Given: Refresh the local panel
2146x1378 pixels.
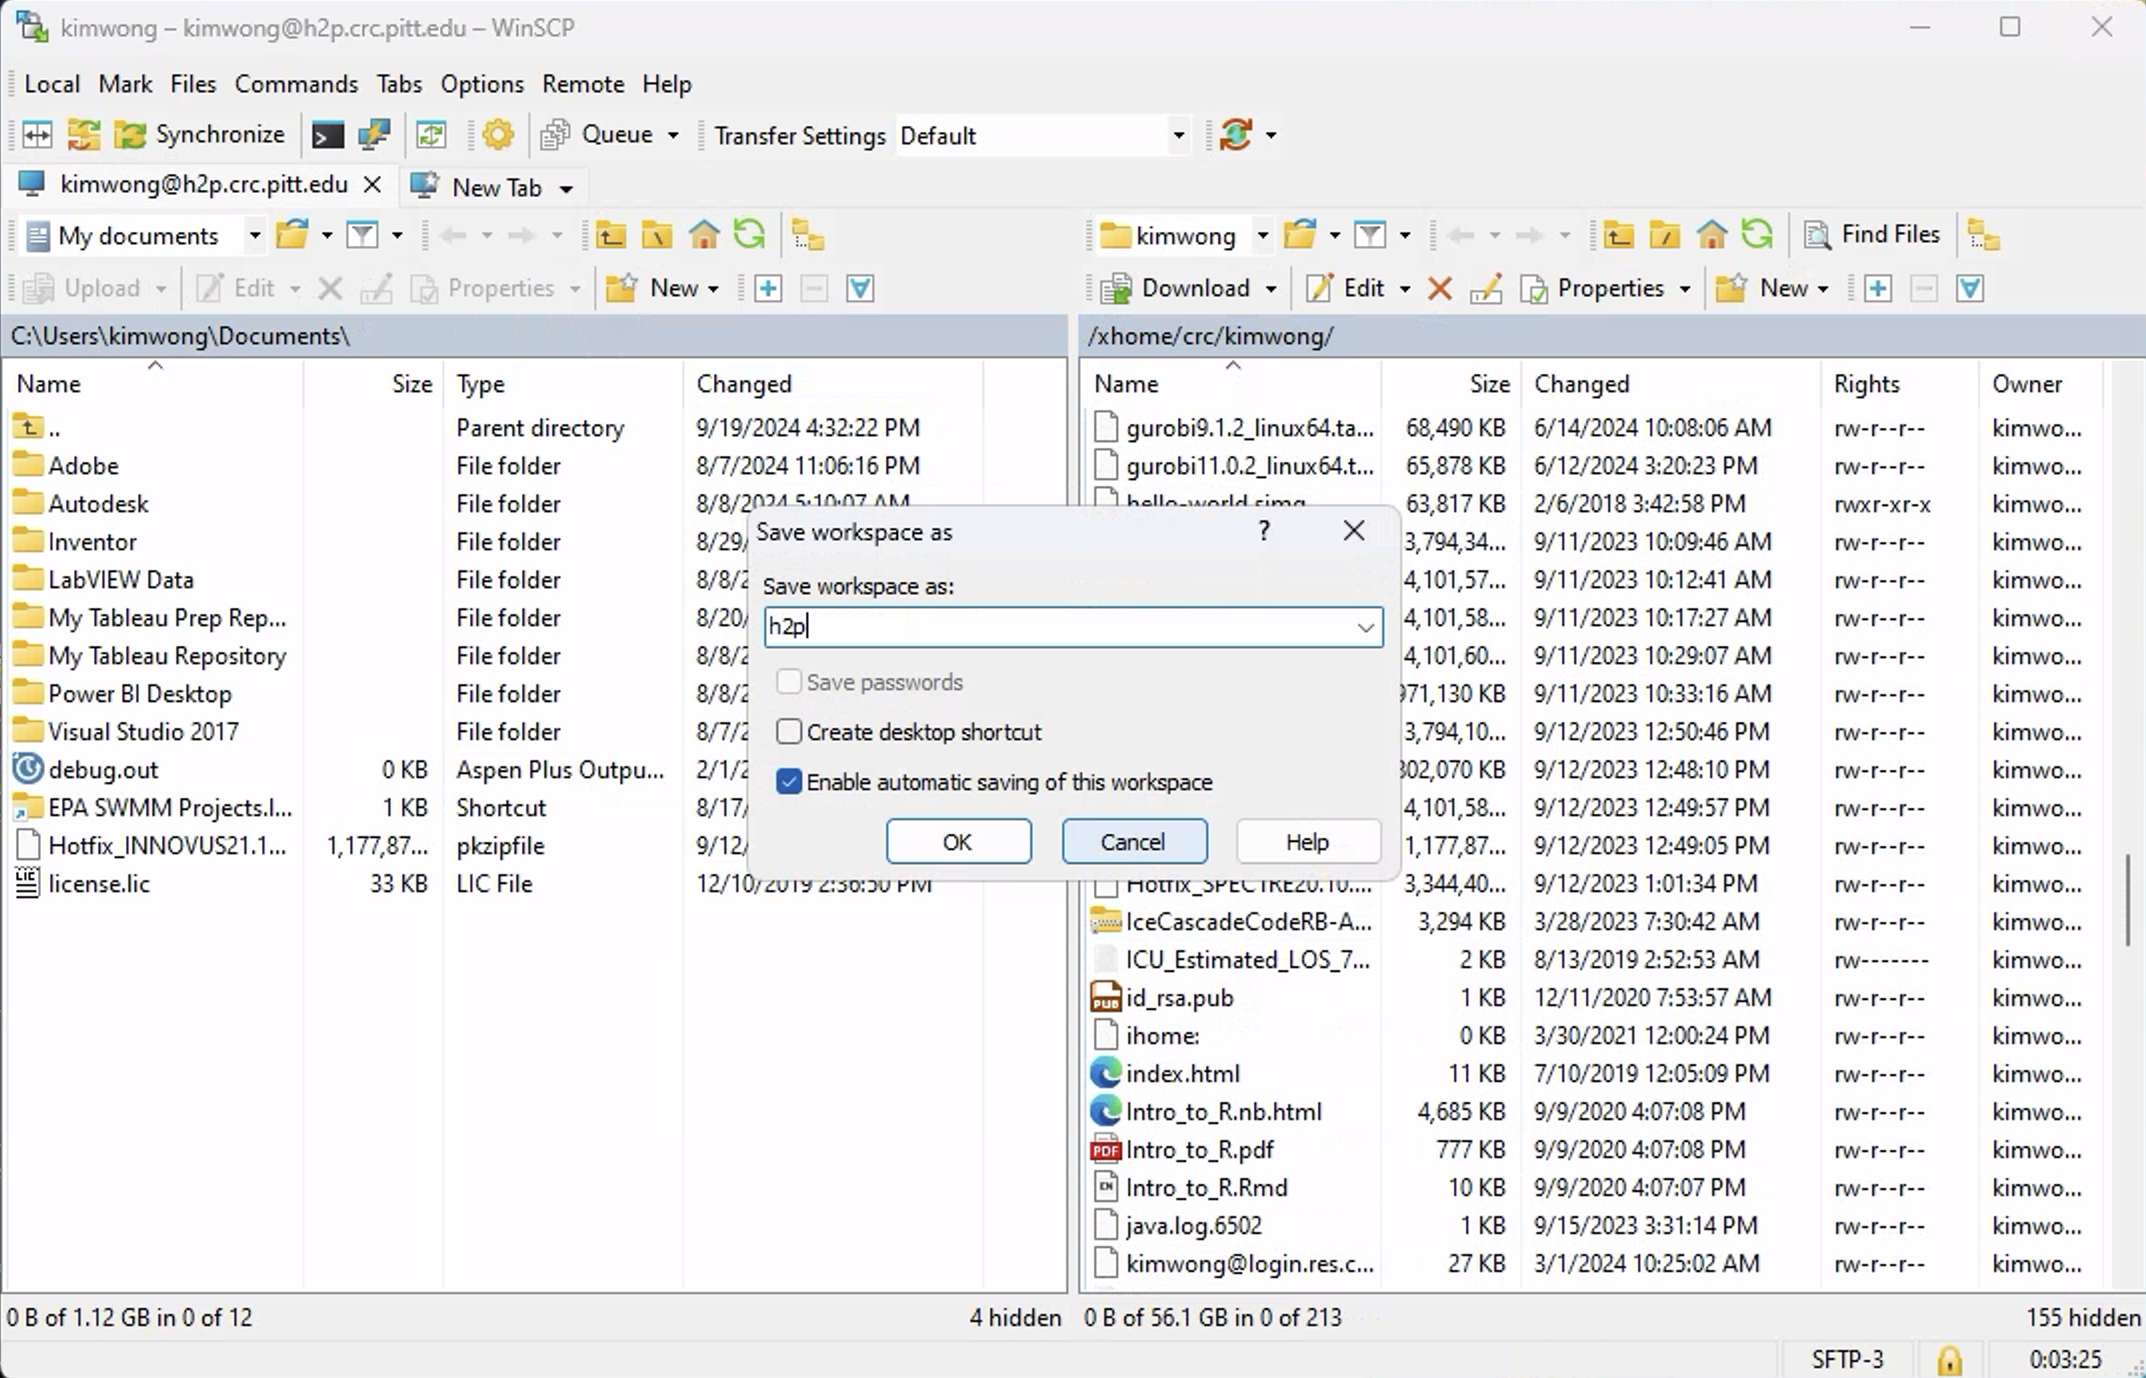Looking at the screenshot, I should (x=749, y=236).
